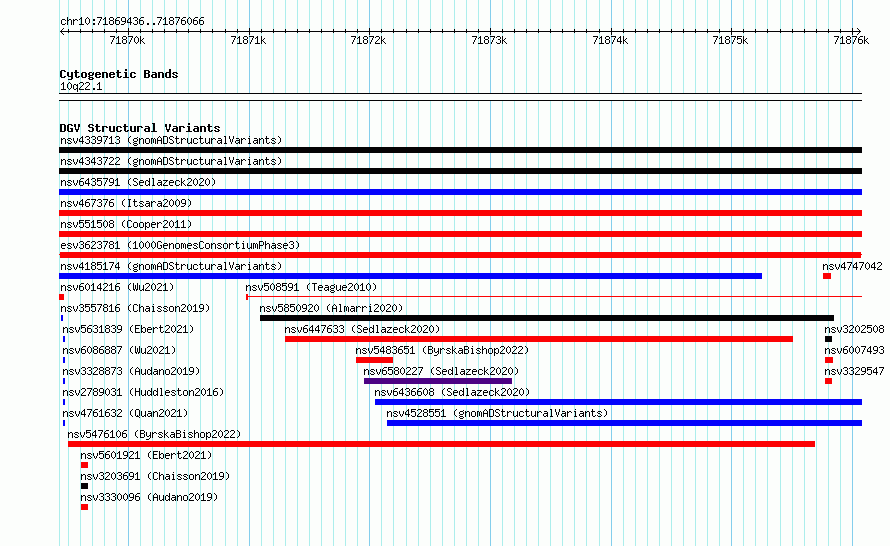Click nsv508591 (Teague2010) label
The image size is (890, 546).
(311, 287)
